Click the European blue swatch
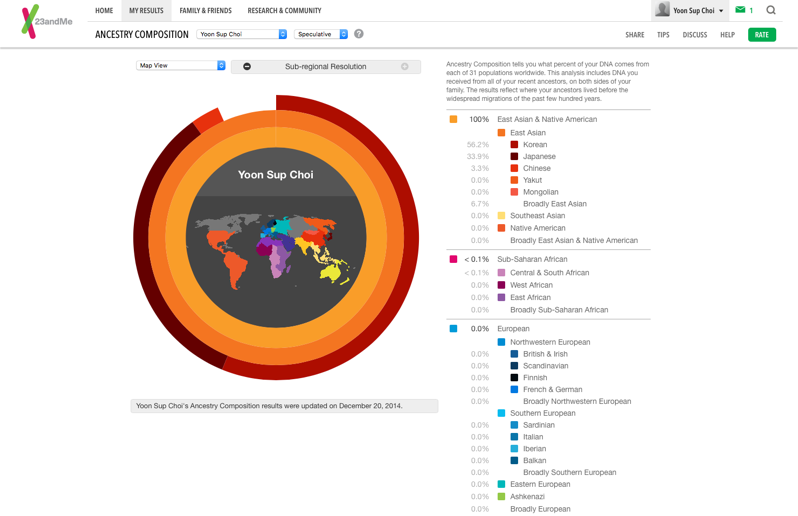Viewport: 798px width, 516px height. pyautogui.click(x=453, y=329)
